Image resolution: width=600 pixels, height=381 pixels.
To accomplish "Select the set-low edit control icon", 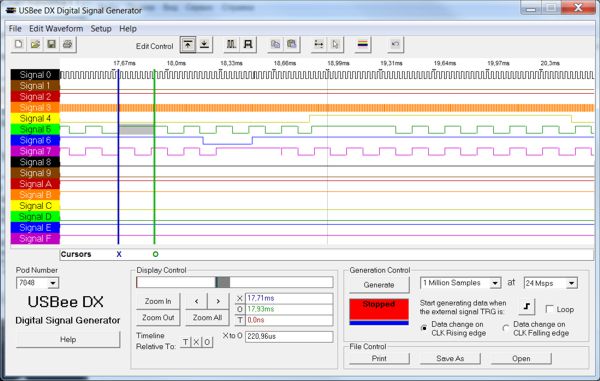I will [x=204, y=45].
